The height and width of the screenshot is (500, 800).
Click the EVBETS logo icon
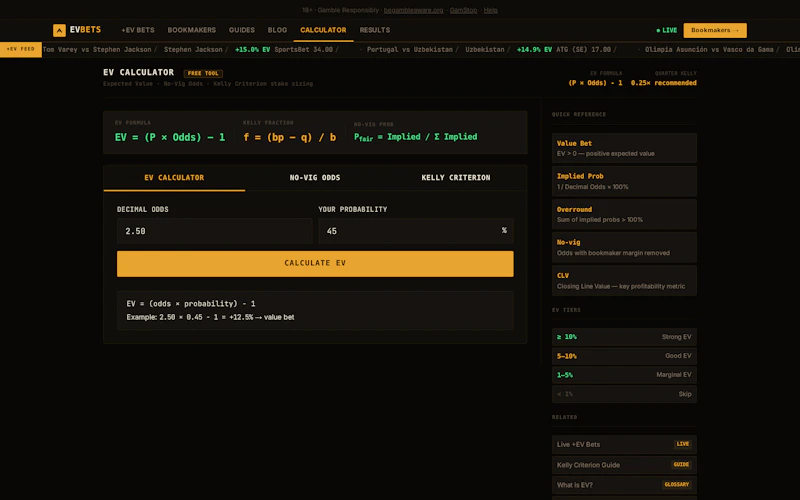59,31
